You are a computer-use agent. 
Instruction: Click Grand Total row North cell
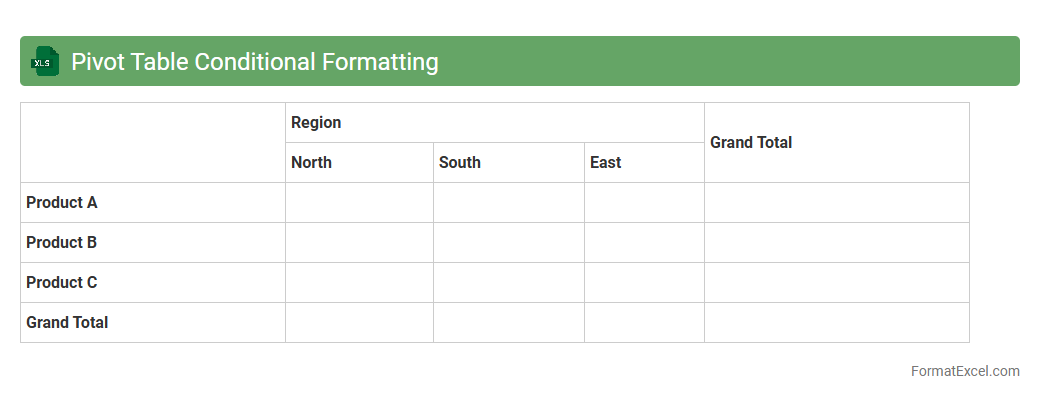[359, 323]
